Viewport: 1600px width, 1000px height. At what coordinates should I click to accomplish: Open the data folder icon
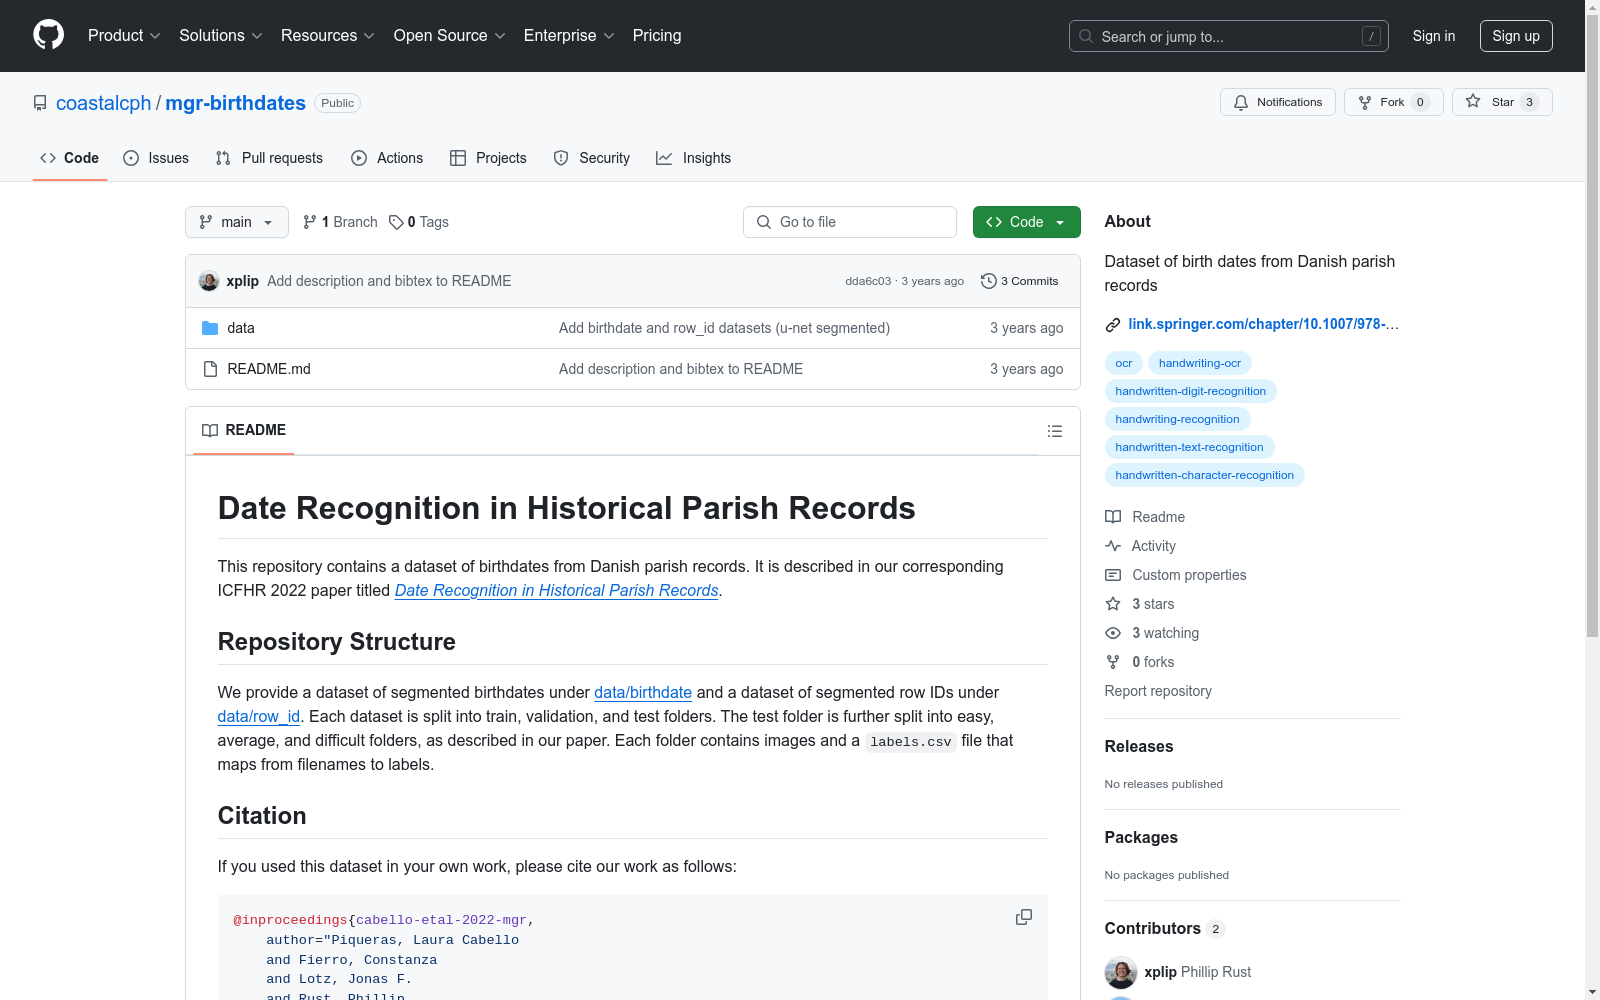(210, 328)
